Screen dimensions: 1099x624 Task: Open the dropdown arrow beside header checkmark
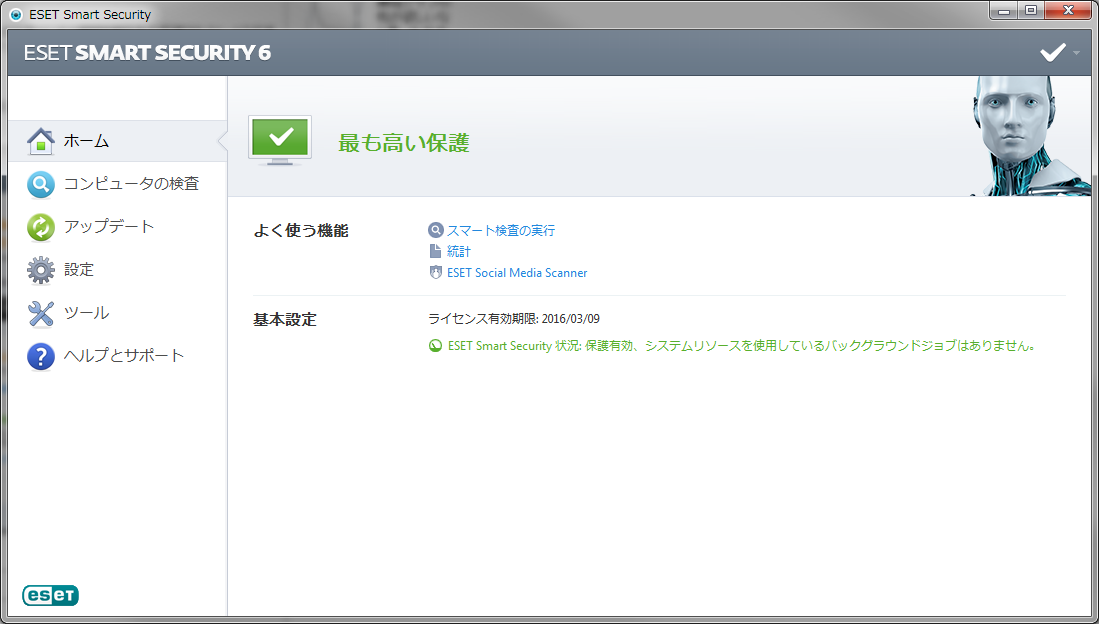(1077, 53)
